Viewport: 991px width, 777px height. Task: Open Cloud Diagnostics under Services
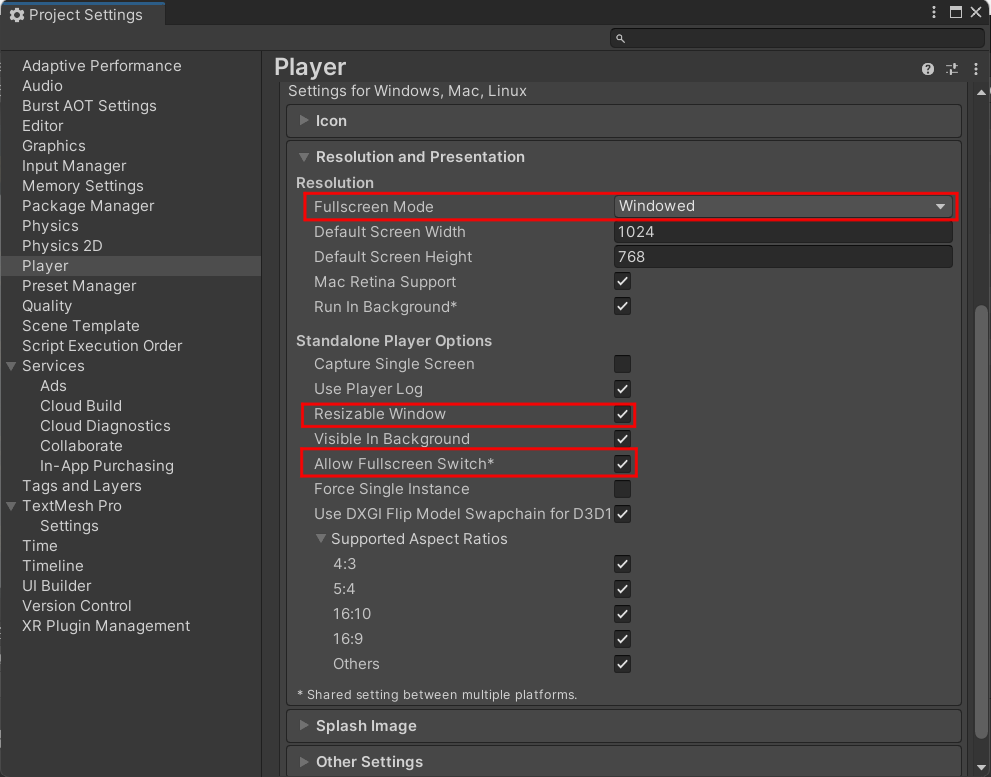(105, 426)
